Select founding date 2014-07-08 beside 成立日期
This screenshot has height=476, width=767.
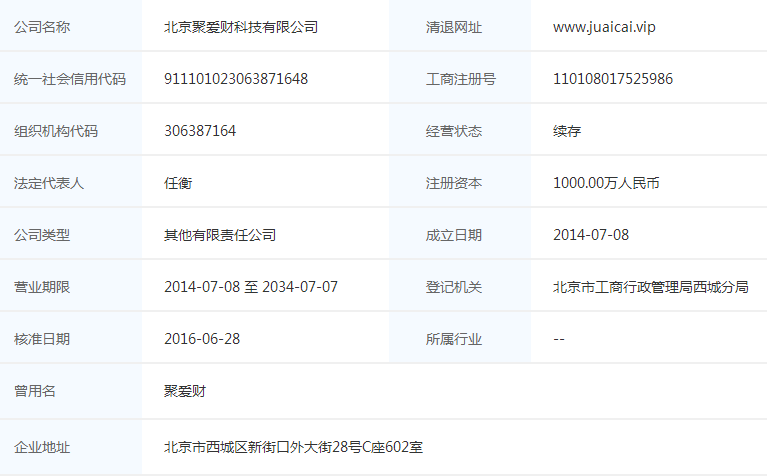pyautogui.click(x=591, y=235)
